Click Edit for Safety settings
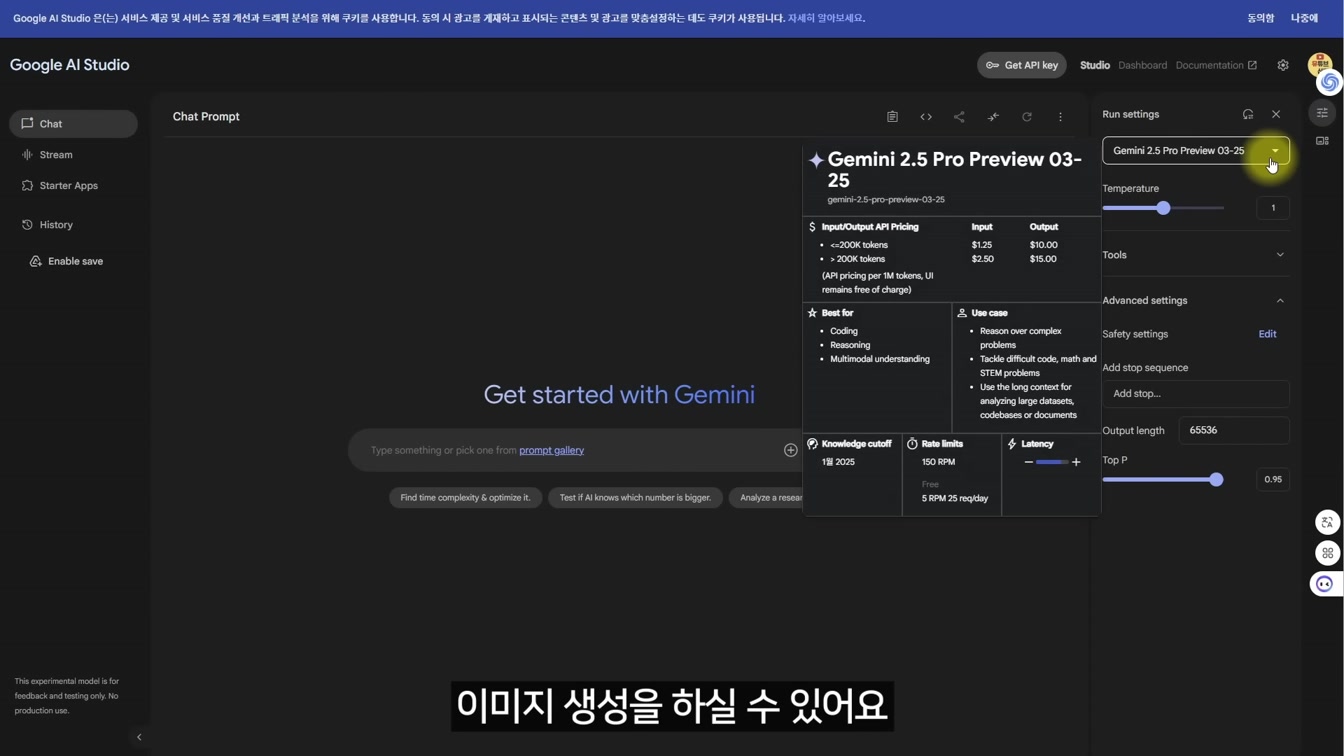Screen dimensions: 1344x756 [1267, 334]
